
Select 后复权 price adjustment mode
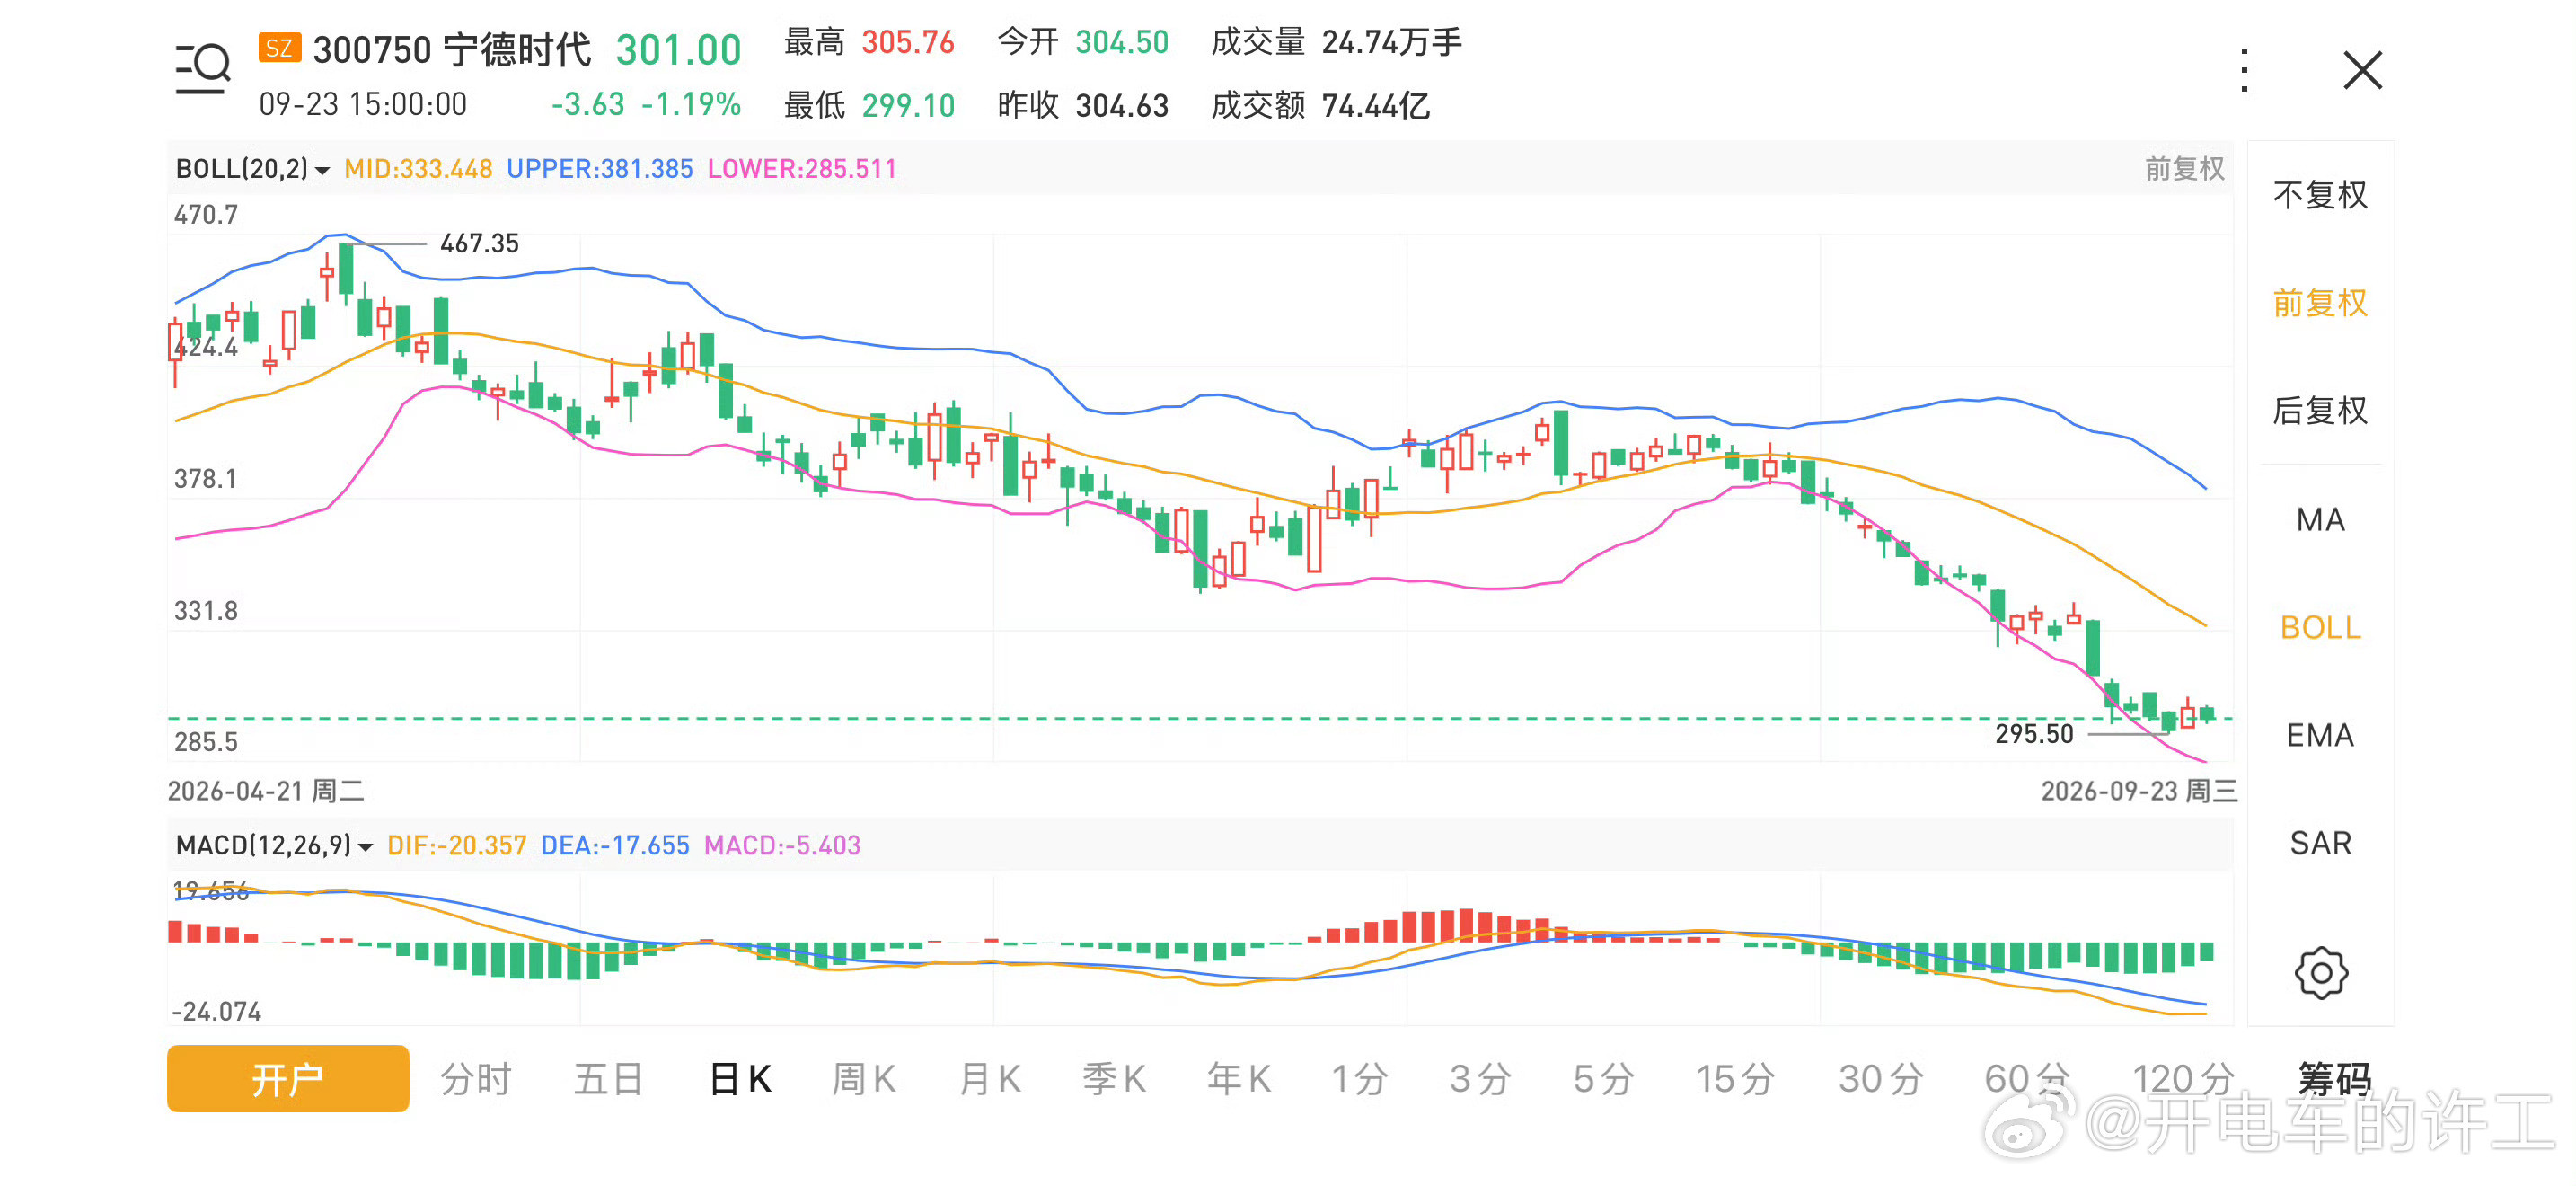coord(2320,410)
